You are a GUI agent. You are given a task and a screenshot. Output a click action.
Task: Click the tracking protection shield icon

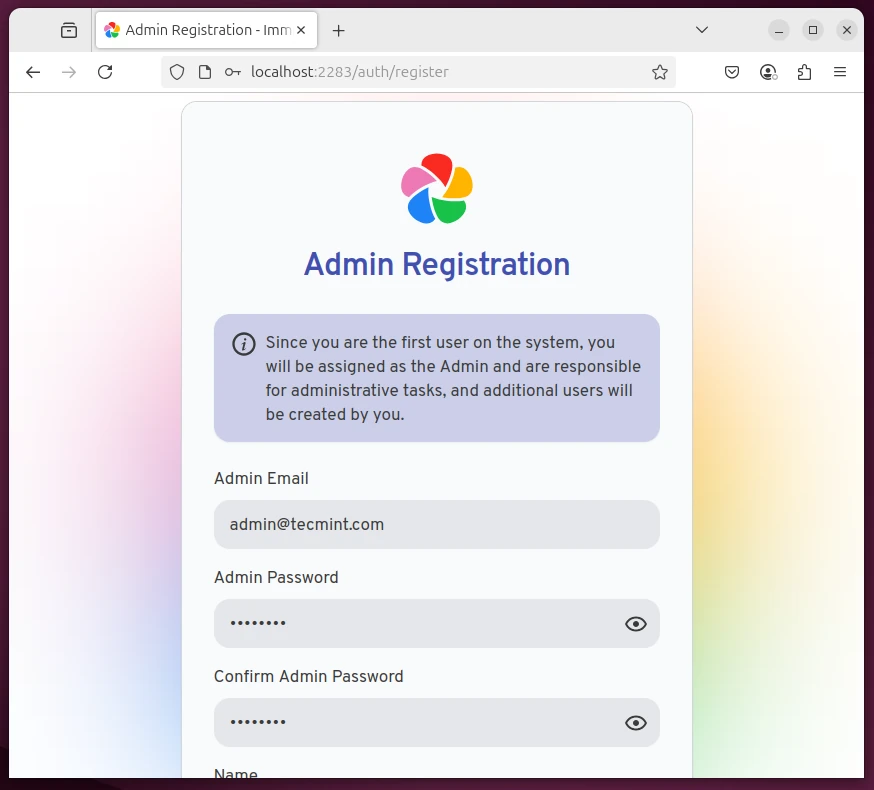[x=177, y=72]
